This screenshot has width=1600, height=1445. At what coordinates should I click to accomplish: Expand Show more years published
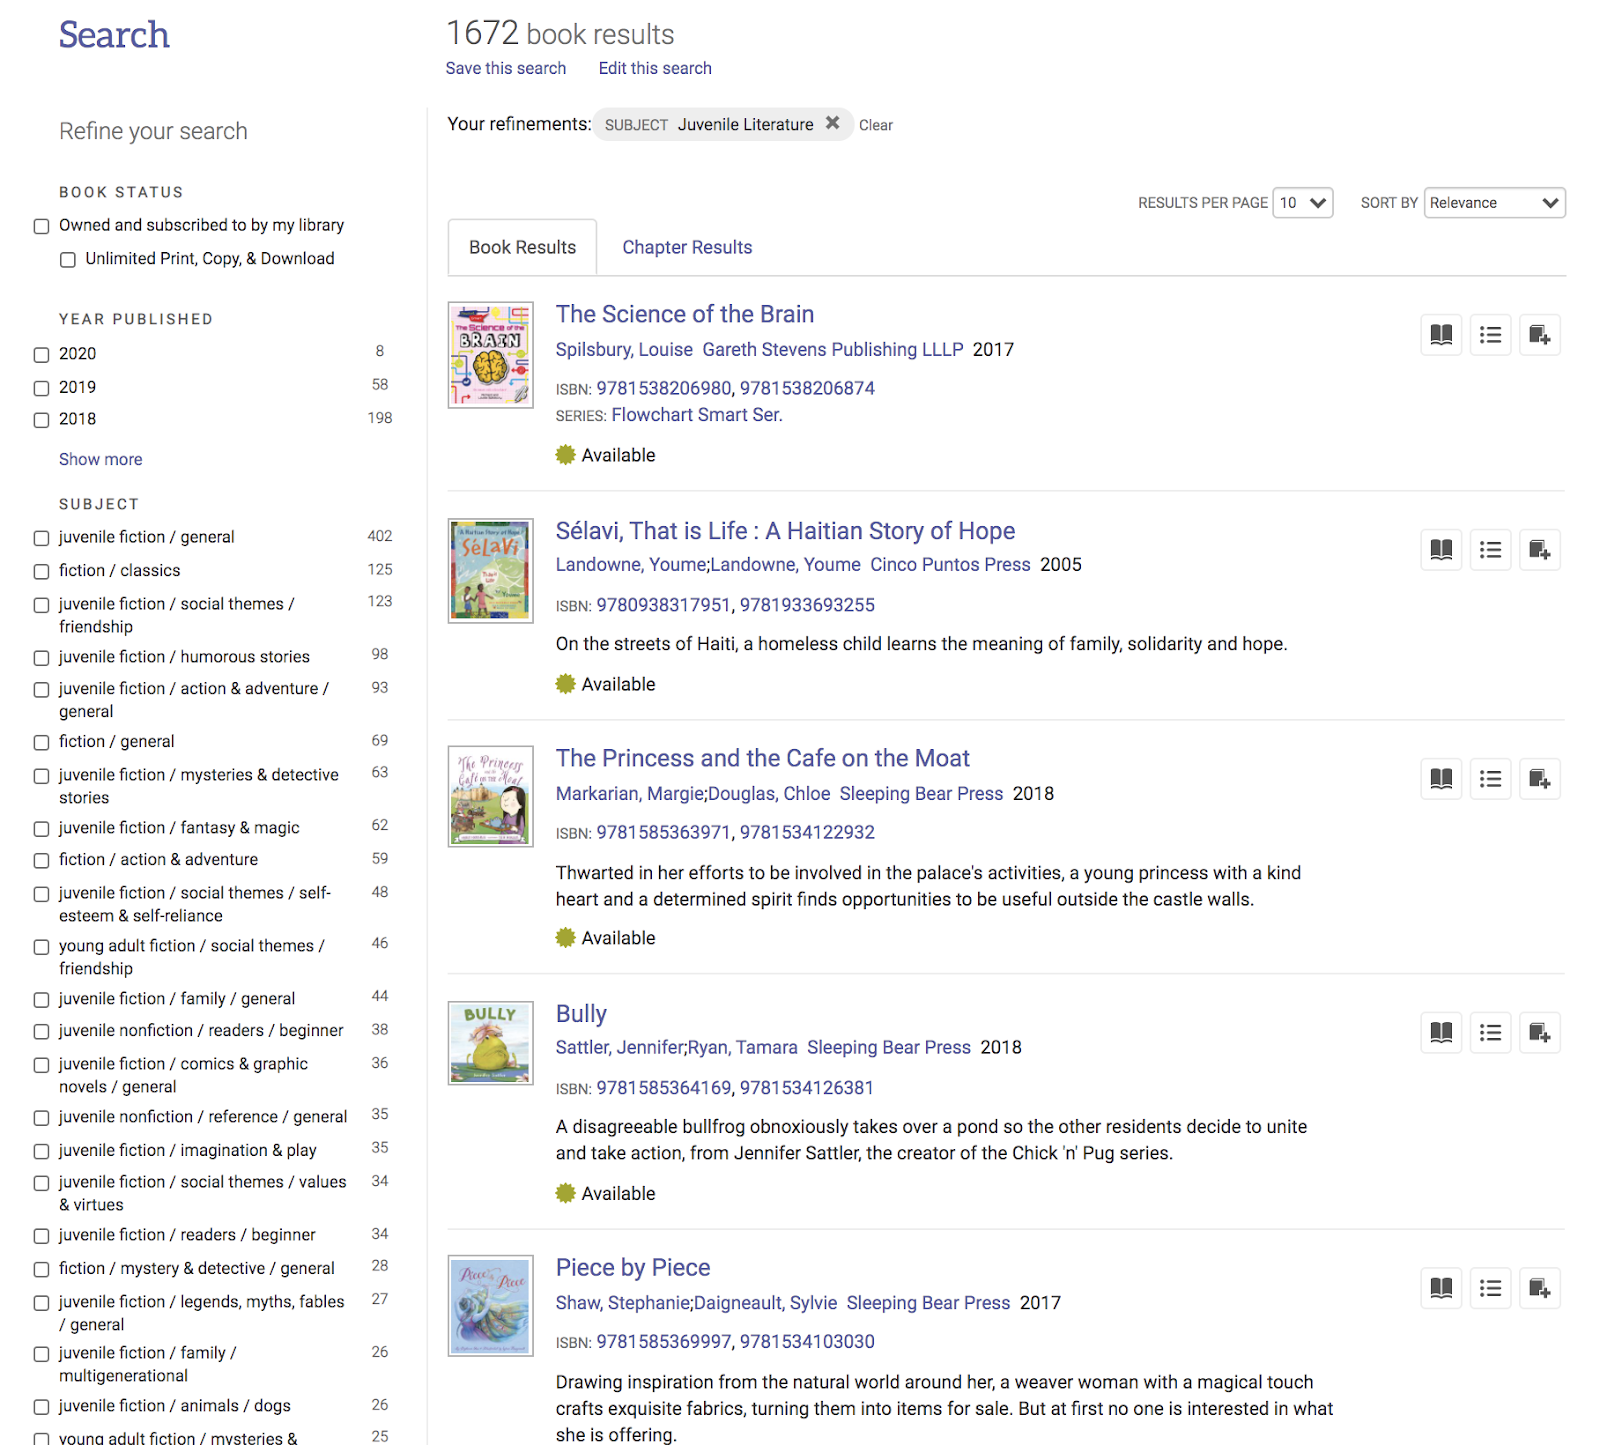point(101,460)
